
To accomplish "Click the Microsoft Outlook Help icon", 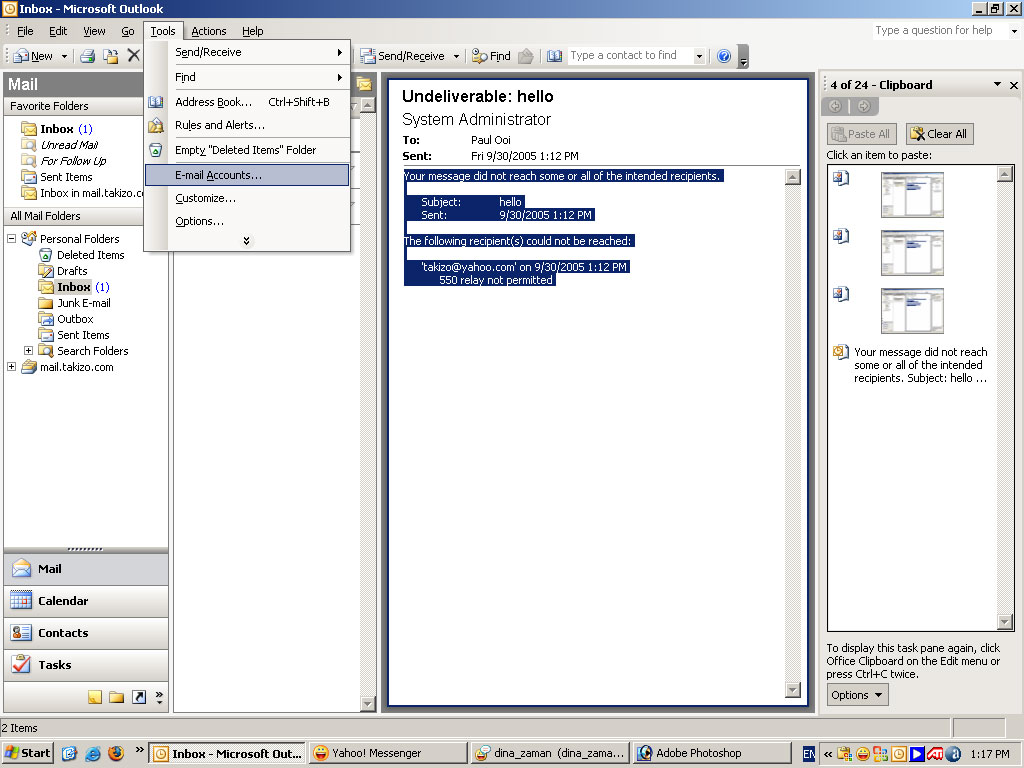I will click(724, 56).
